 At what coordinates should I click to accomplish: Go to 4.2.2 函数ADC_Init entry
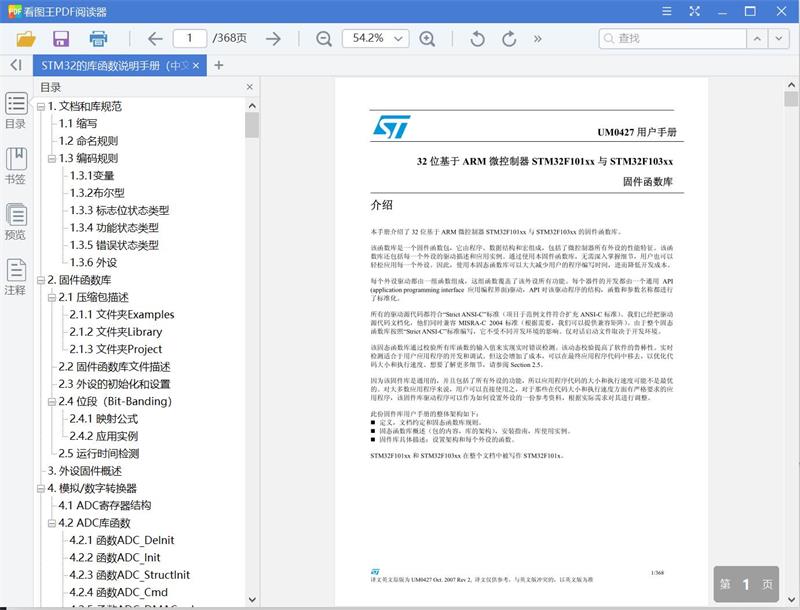[x=115, y=557]
